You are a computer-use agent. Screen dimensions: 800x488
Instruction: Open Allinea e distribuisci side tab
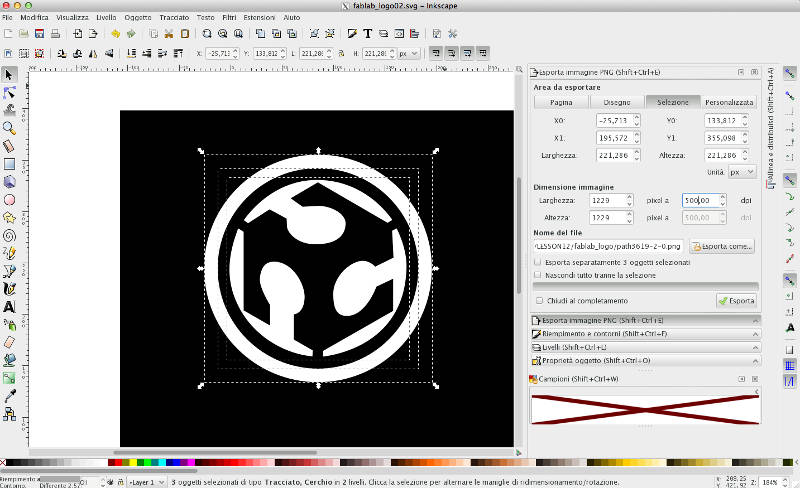point(770,128)
